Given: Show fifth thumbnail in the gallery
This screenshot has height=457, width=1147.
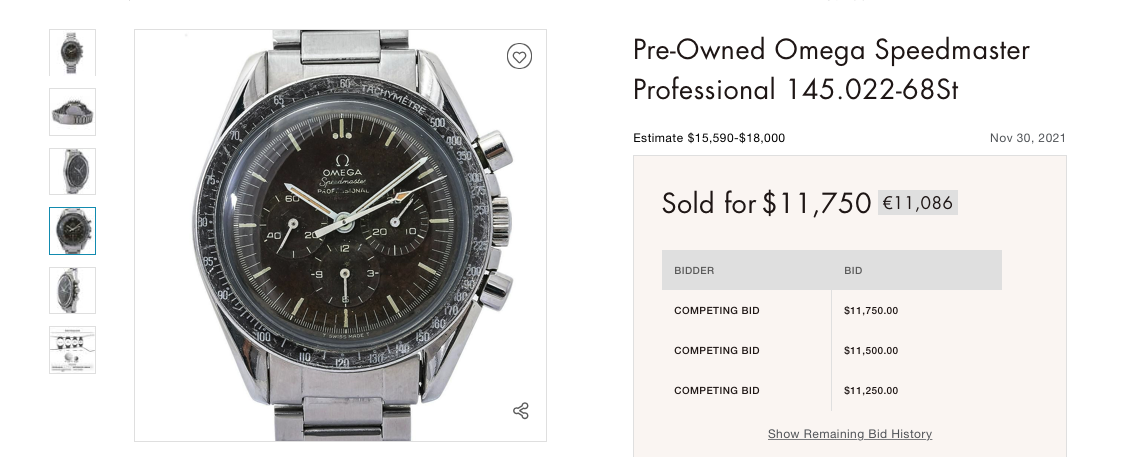Looking at the screenshot, I should pyautogui.click(x=73, y=290).
